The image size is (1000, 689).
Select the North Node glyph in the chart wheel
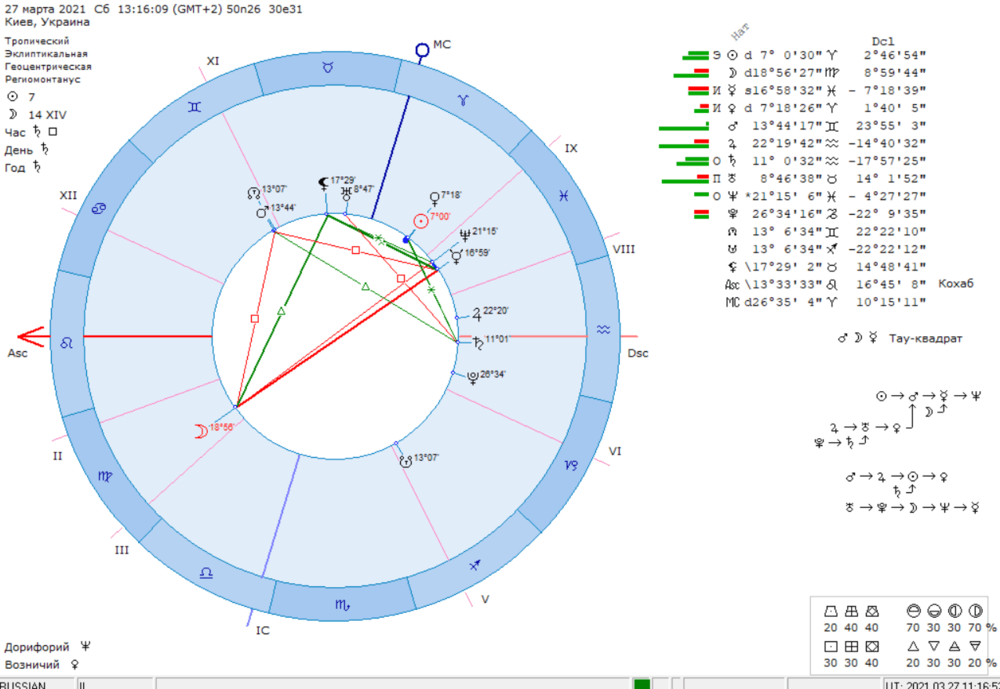point(253,193)
